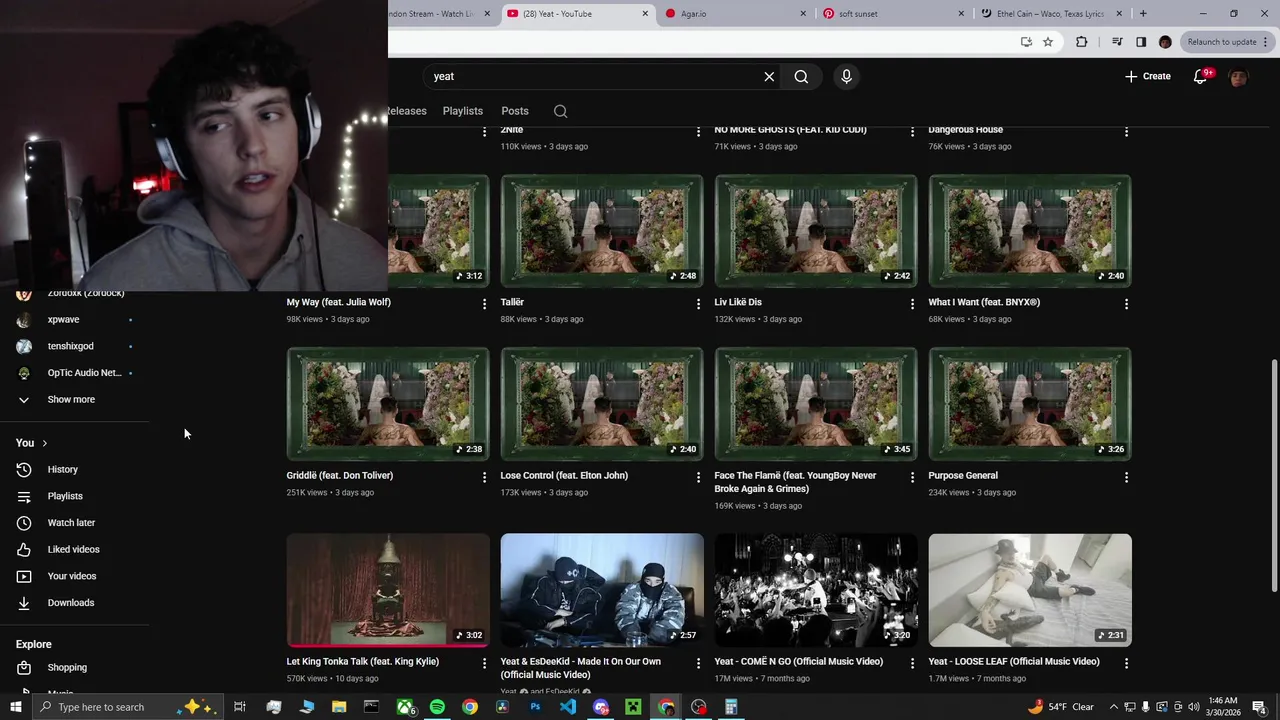Image resolution: width=1280 pixels, height=720 pixels.
Task: Open options menu for 'What I Want (feat. BNYX®)'
Action: tap(1126, 304)
